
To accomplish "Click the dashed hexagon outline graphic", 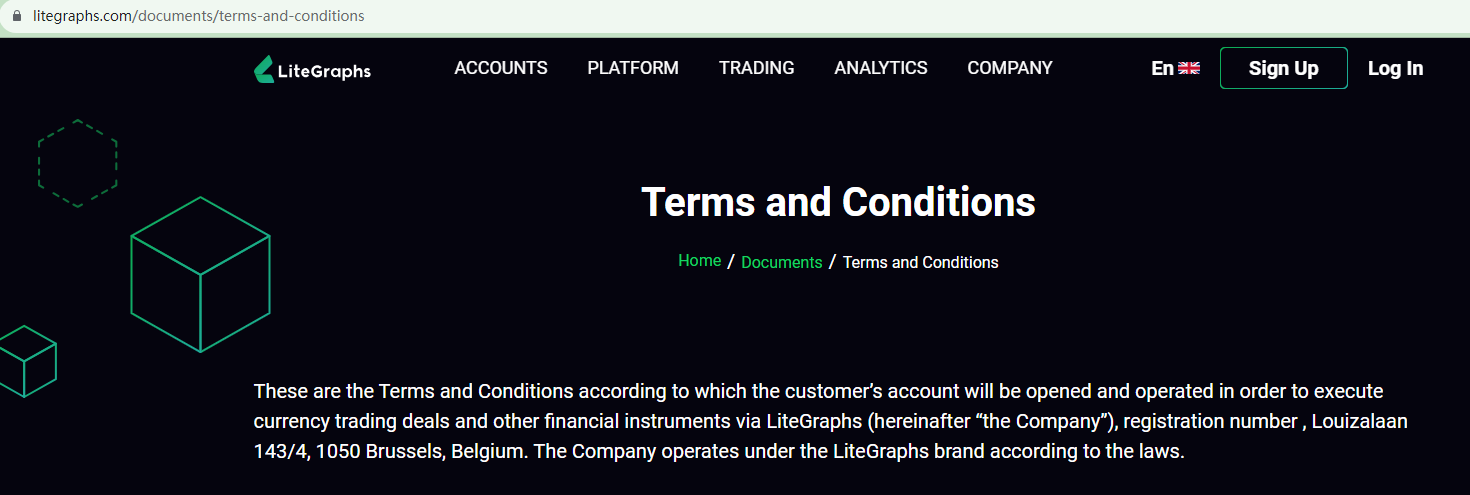I will 78,163.
